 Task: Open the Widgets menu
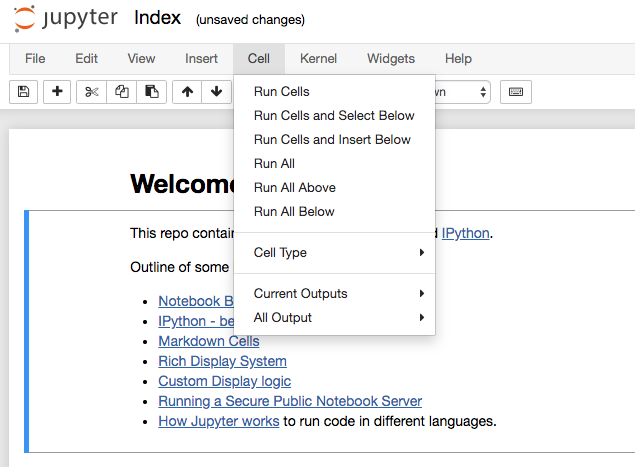[x=391, y=59]
